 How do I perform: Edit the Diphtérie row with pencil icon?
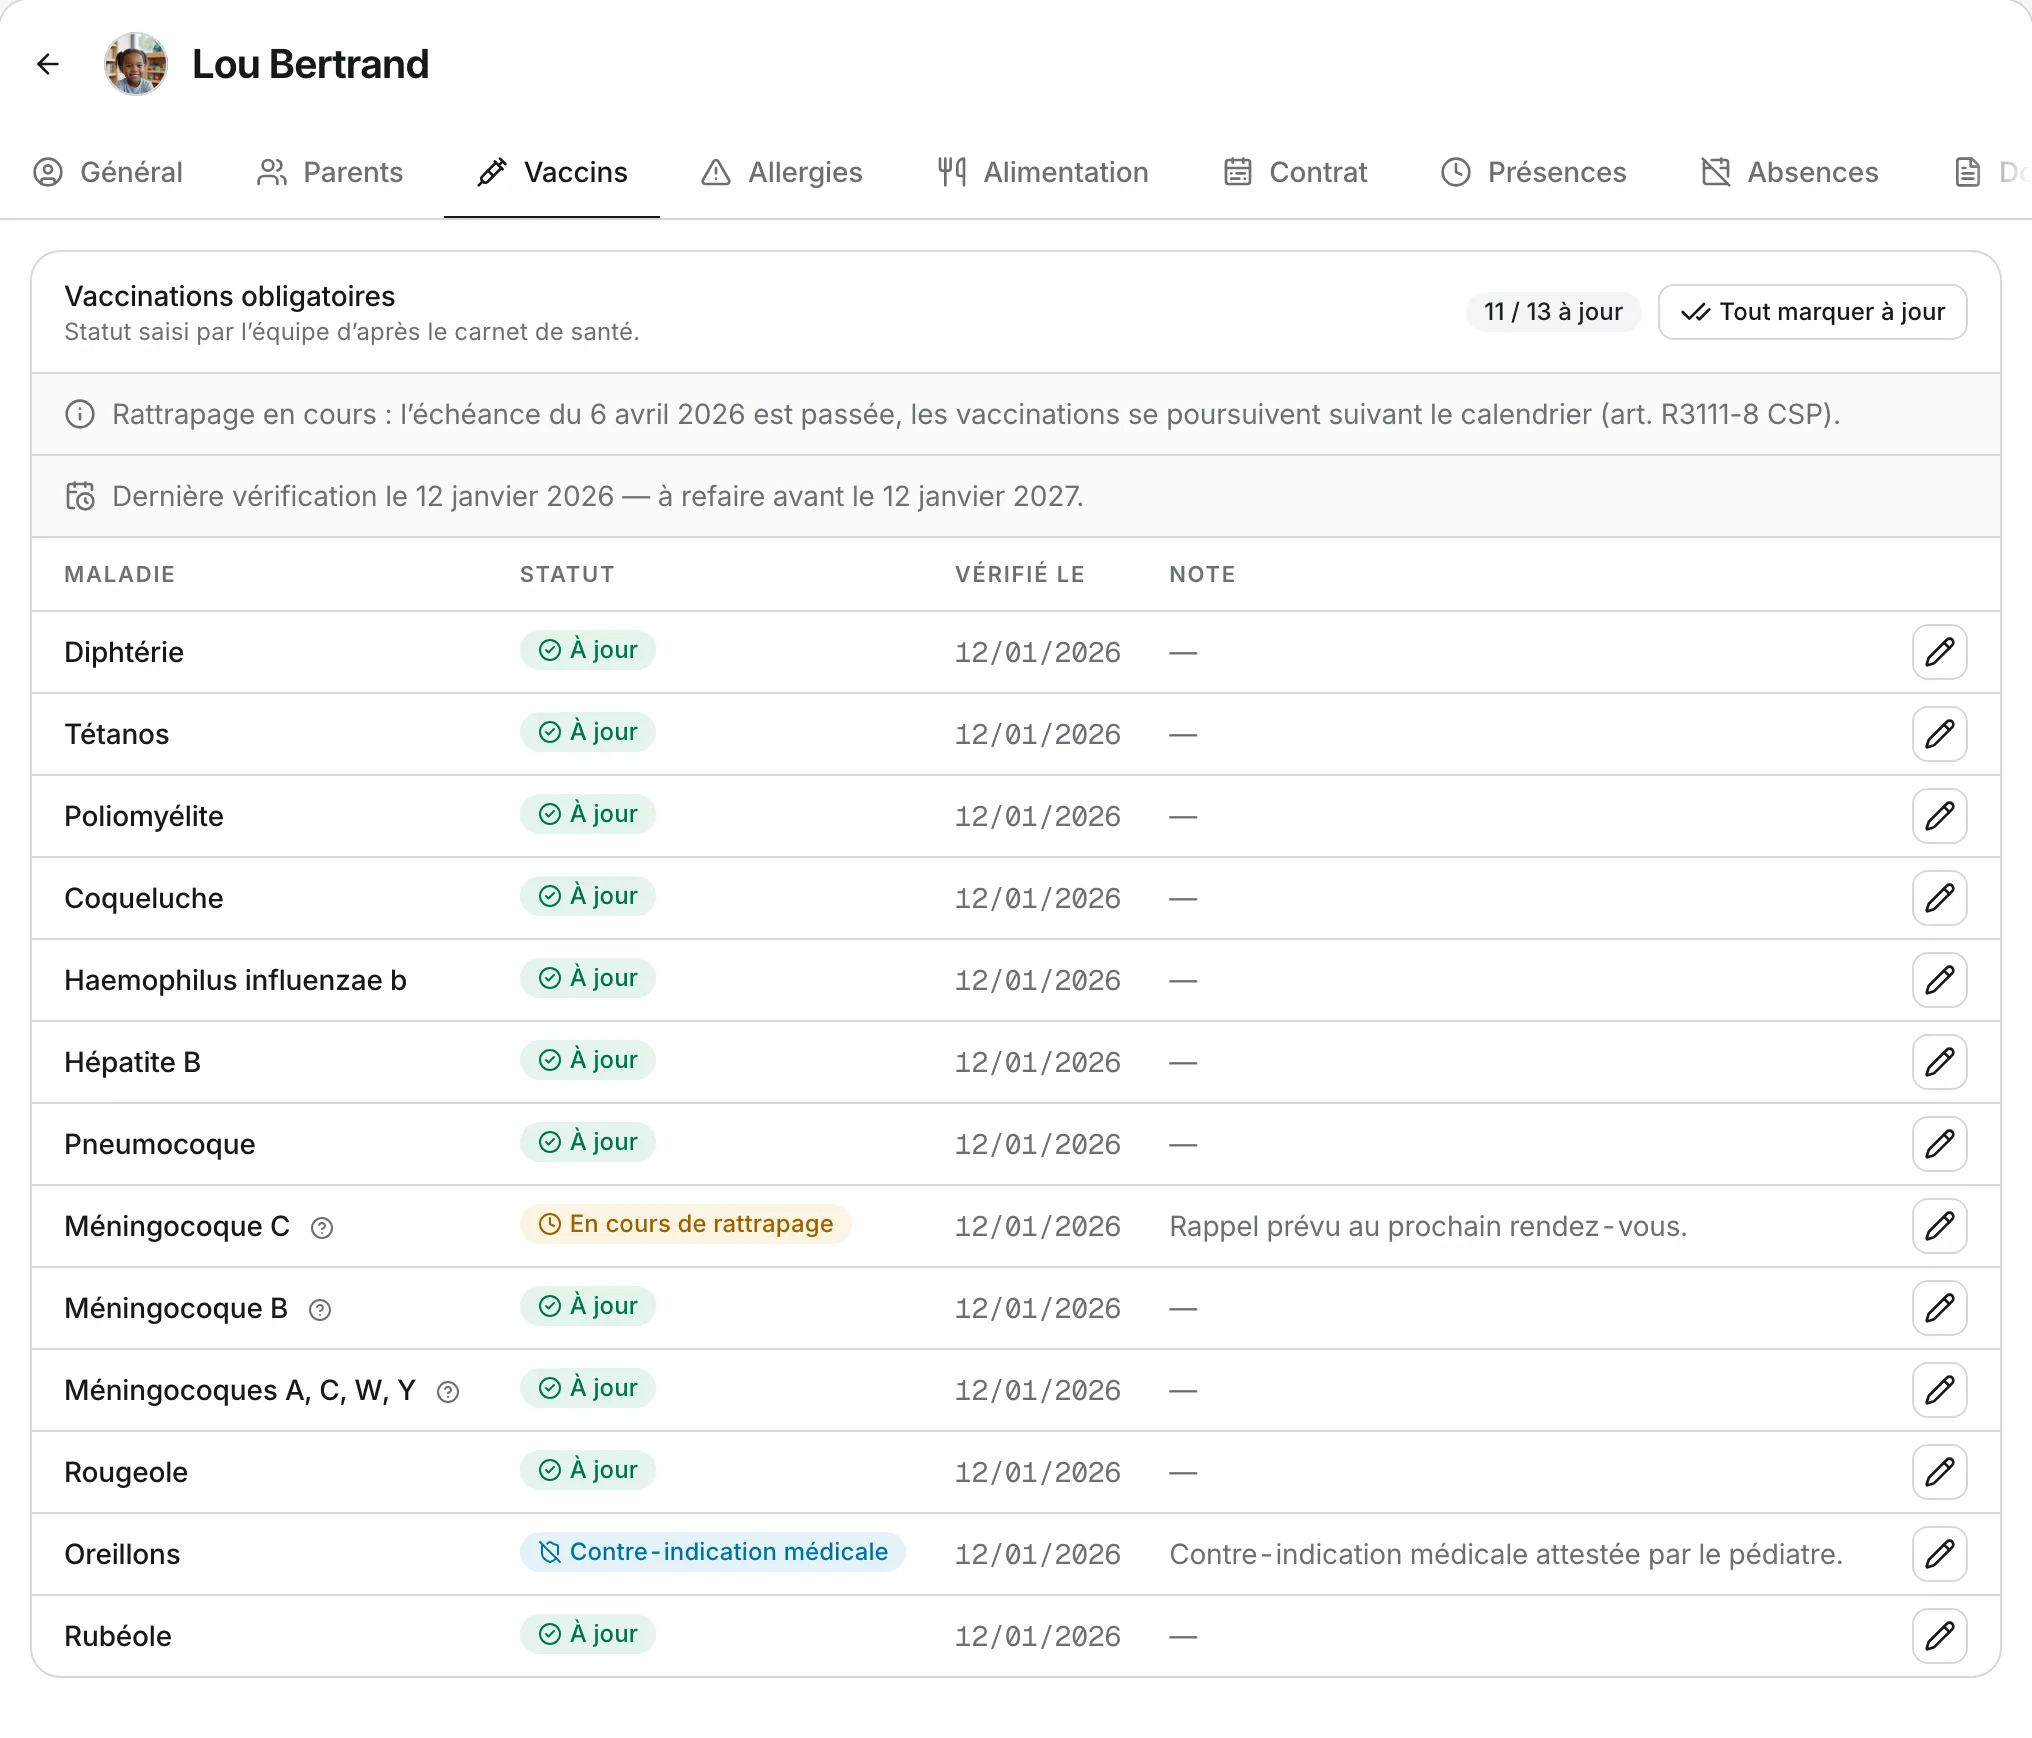tap(1939, 652)
